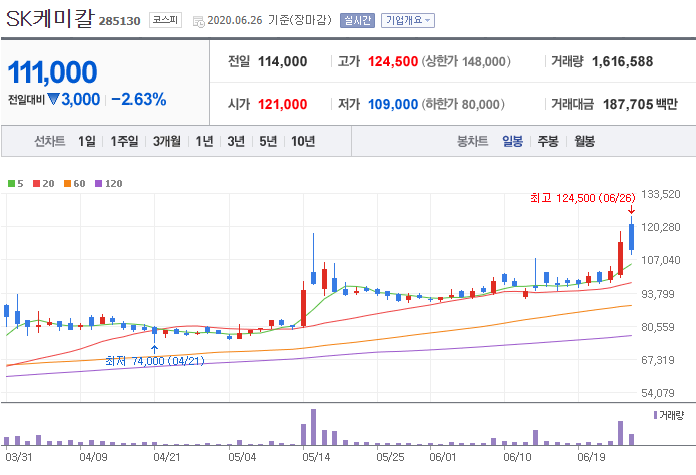Click the 107,040 price axis label

pos(660,260)
